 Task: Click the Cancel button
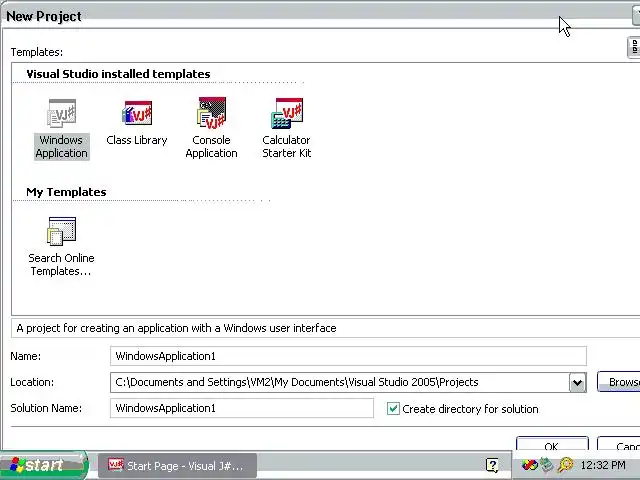coord(619,444)
